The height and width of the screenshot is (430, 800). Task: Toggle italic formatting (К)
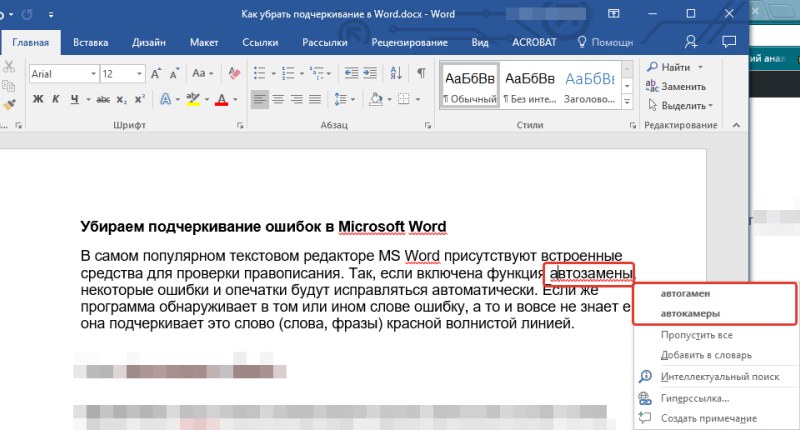click(56, 99)
